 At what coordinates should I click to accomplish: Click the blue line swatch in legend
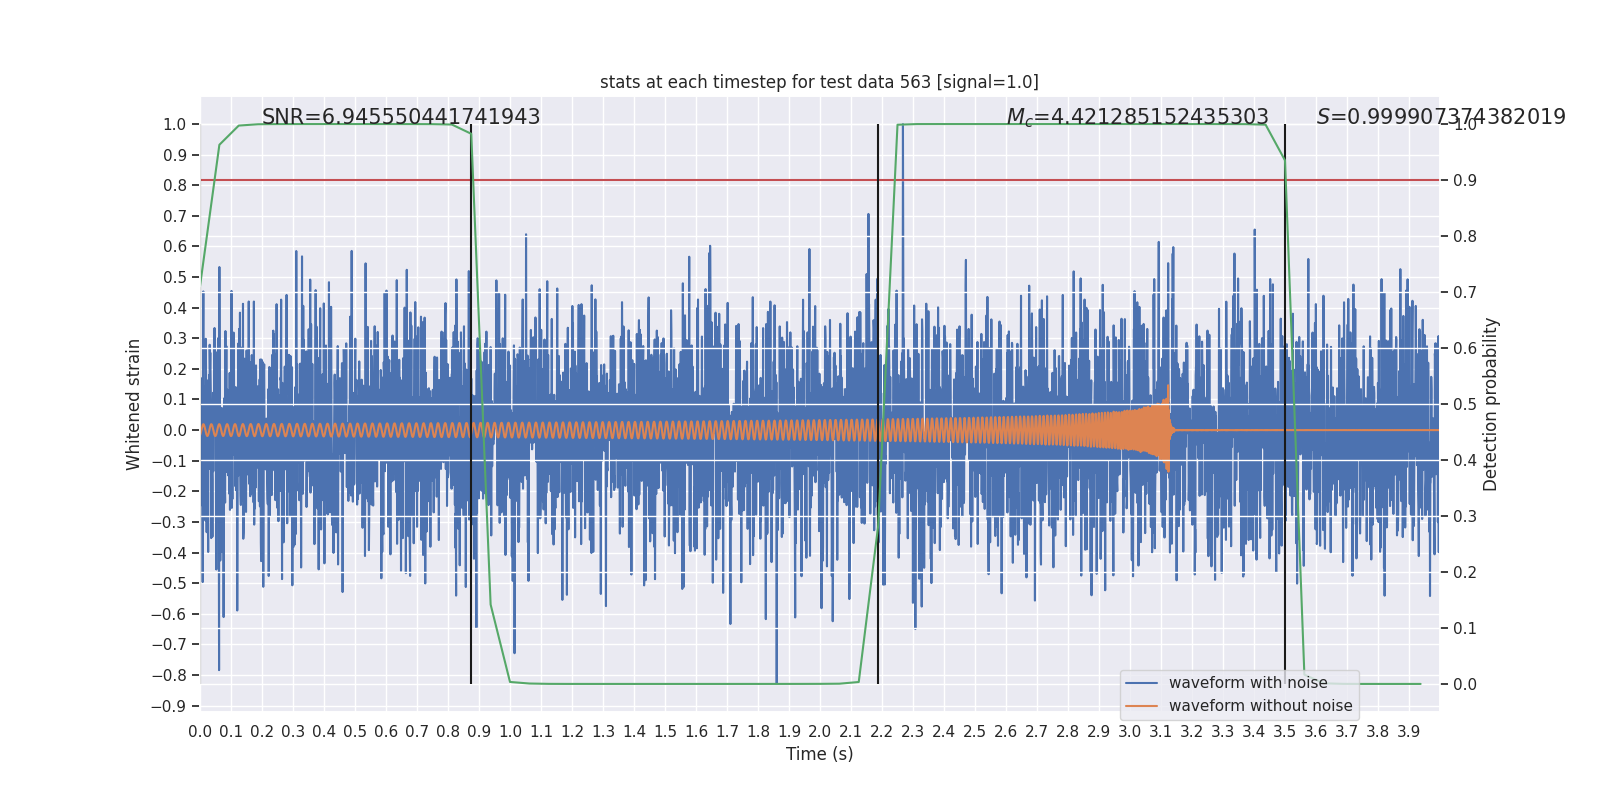tap(1142, 683)
